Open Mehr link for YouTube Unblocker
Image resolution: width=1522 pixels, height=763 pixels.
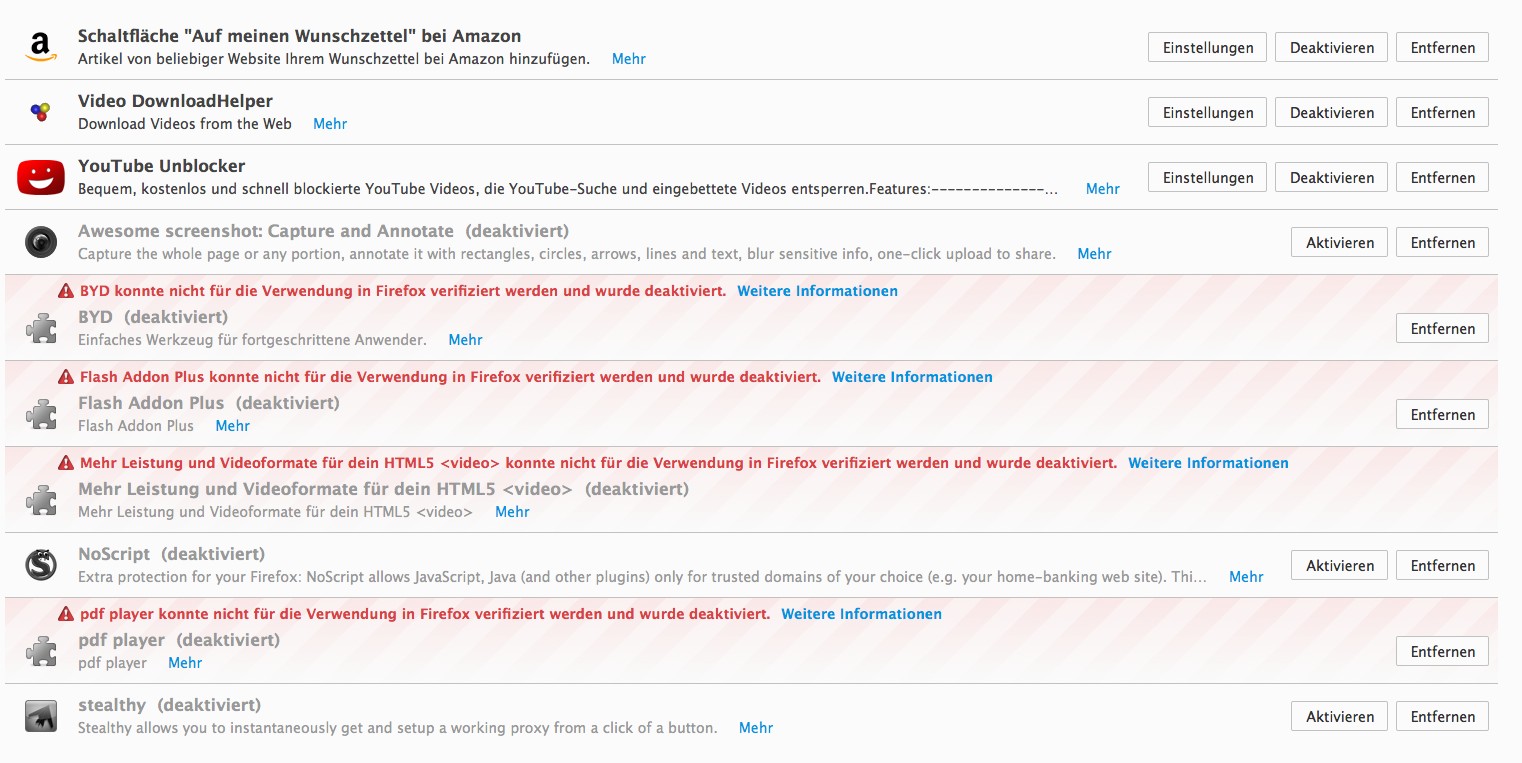1103,189
